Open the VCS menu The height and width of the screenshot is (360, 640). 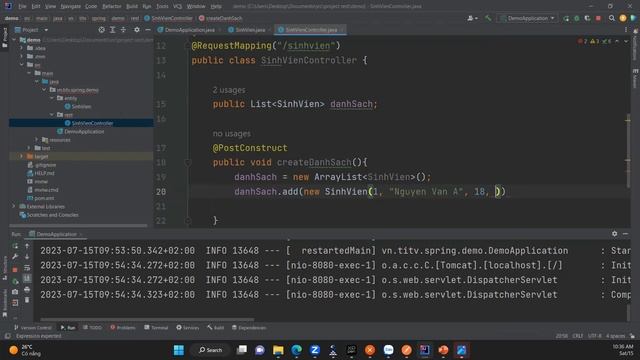[178, 6]
